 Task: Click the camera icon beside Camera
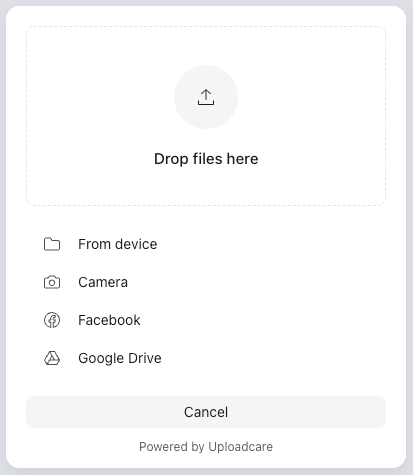pos(52,282)
